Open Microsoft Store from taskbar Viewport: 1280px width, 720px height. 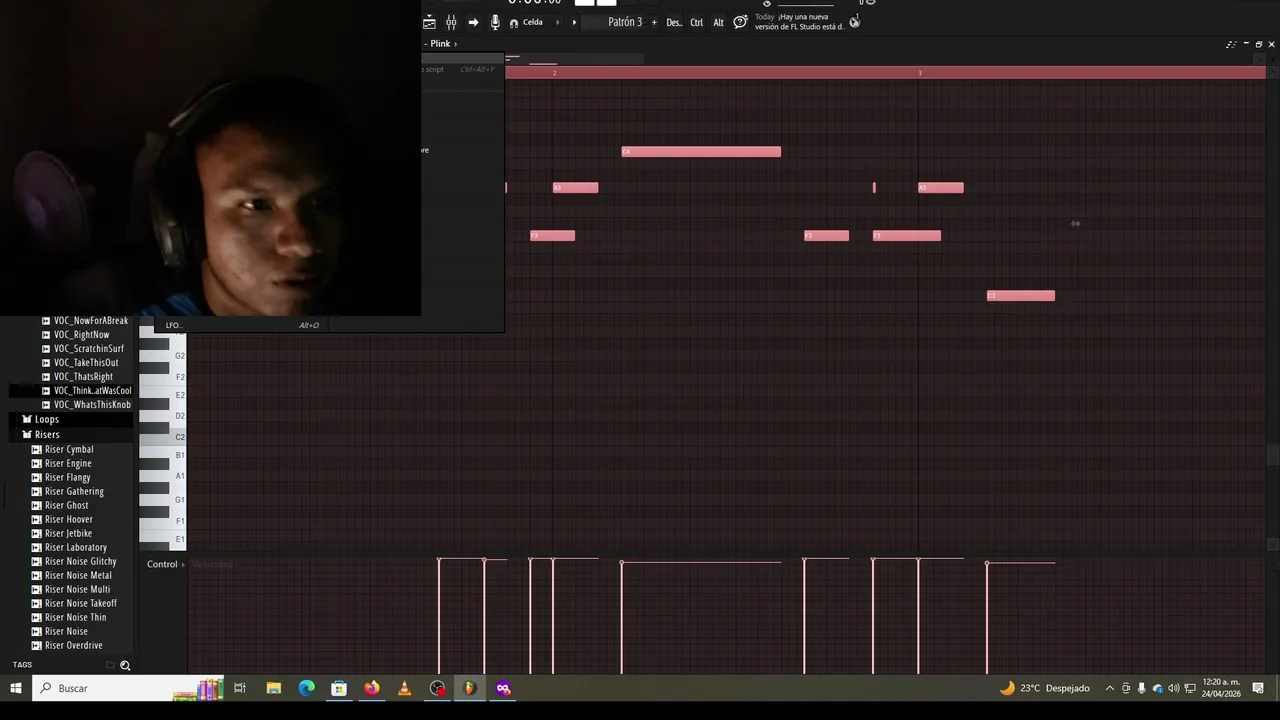click(339, 688)
